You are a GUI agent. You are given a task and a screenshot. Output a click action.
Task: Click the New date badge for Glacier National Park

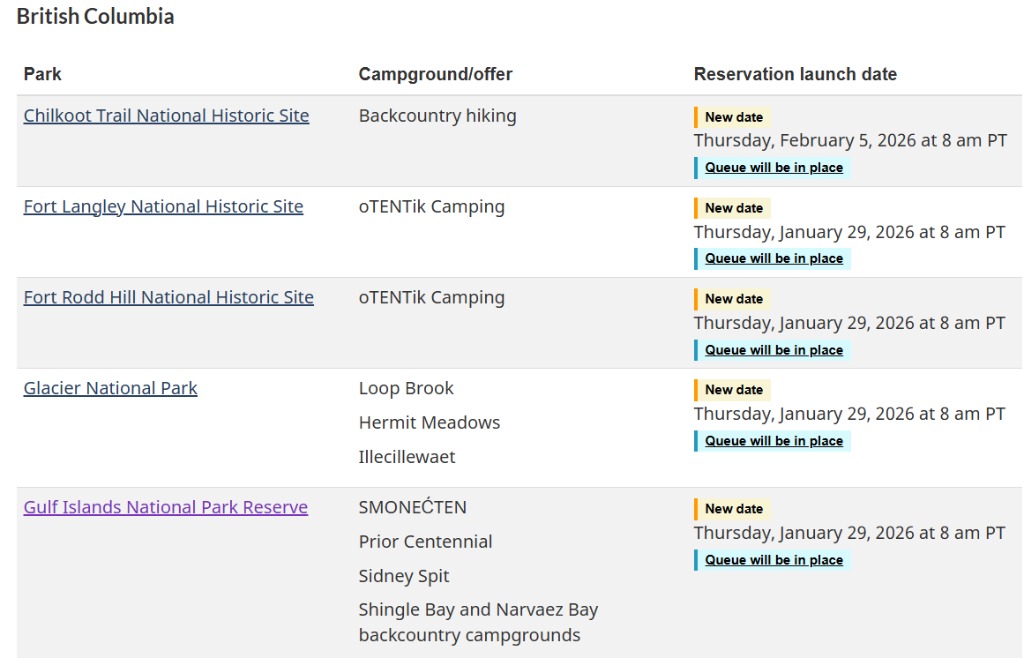click(733, 390)
